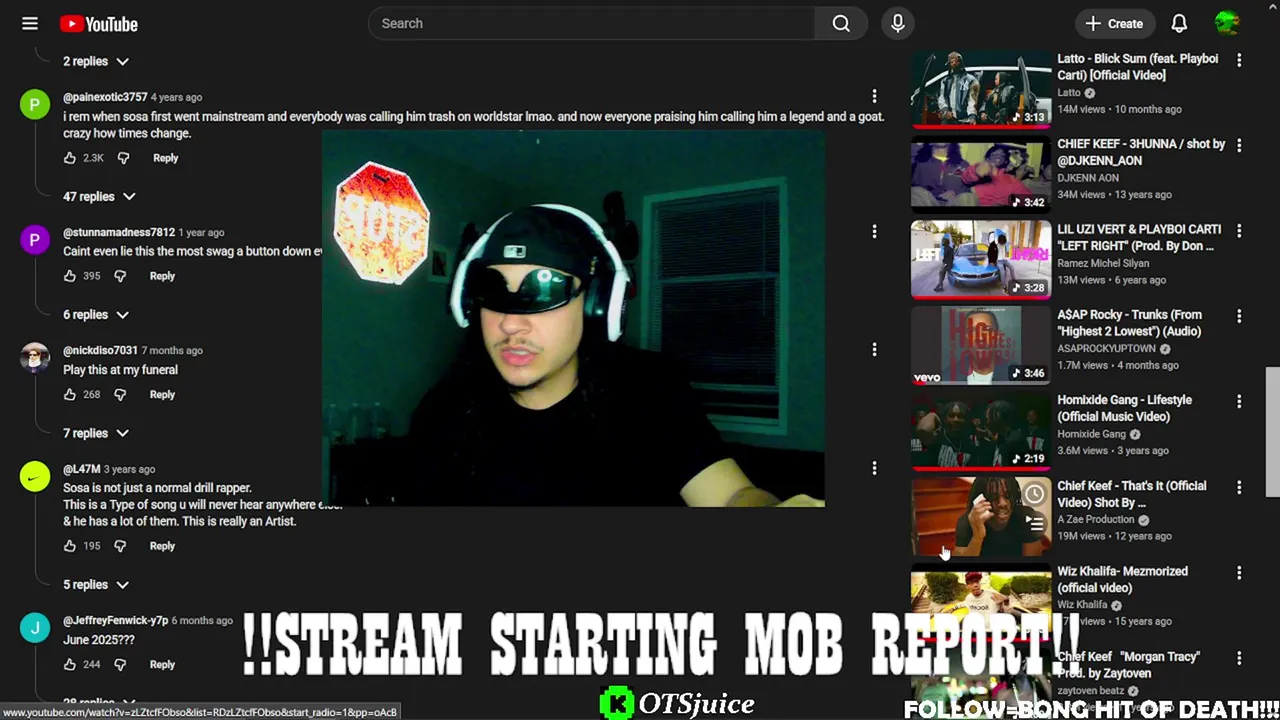Open @L47M channel link
The height and width of the screenshot is (720, 1280).
point(82,469)
